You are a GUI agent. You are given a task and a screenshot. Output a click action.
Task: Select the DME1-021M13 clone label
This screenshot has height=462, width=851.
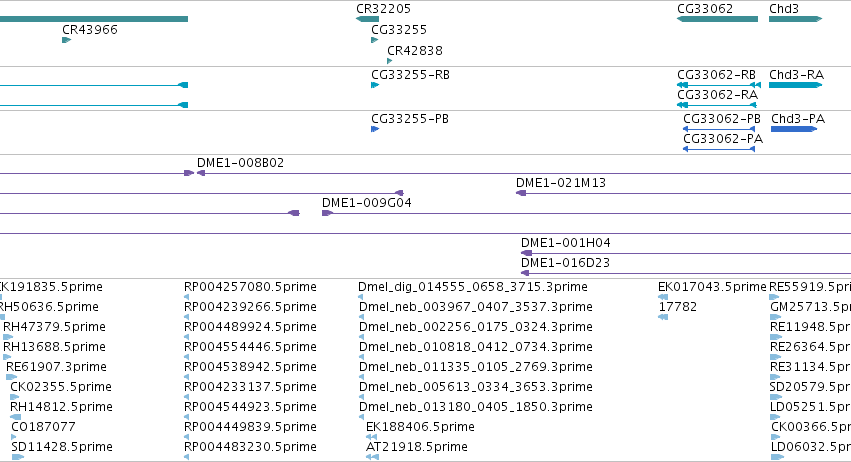[x=561, y=183]
